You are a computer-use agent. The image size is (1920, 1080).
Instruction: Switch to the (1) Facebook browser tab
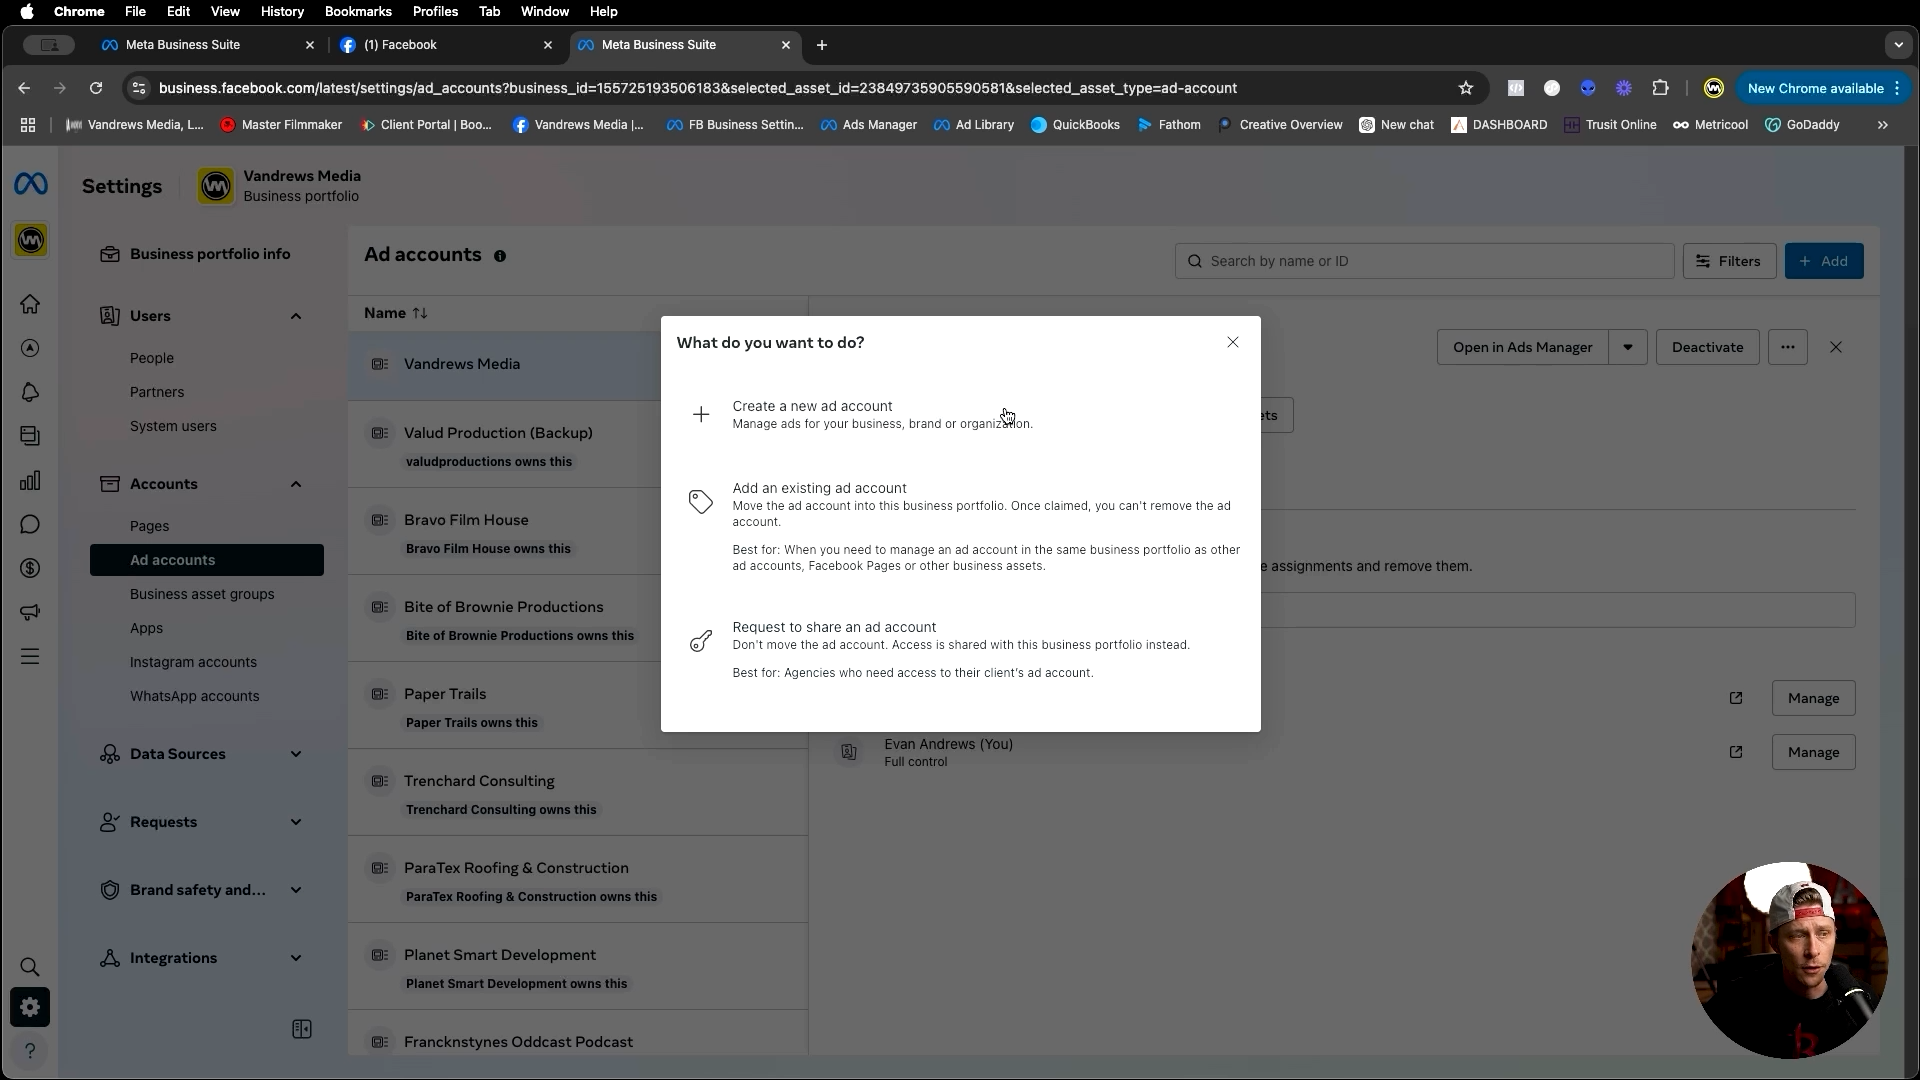tap(446, 45)
